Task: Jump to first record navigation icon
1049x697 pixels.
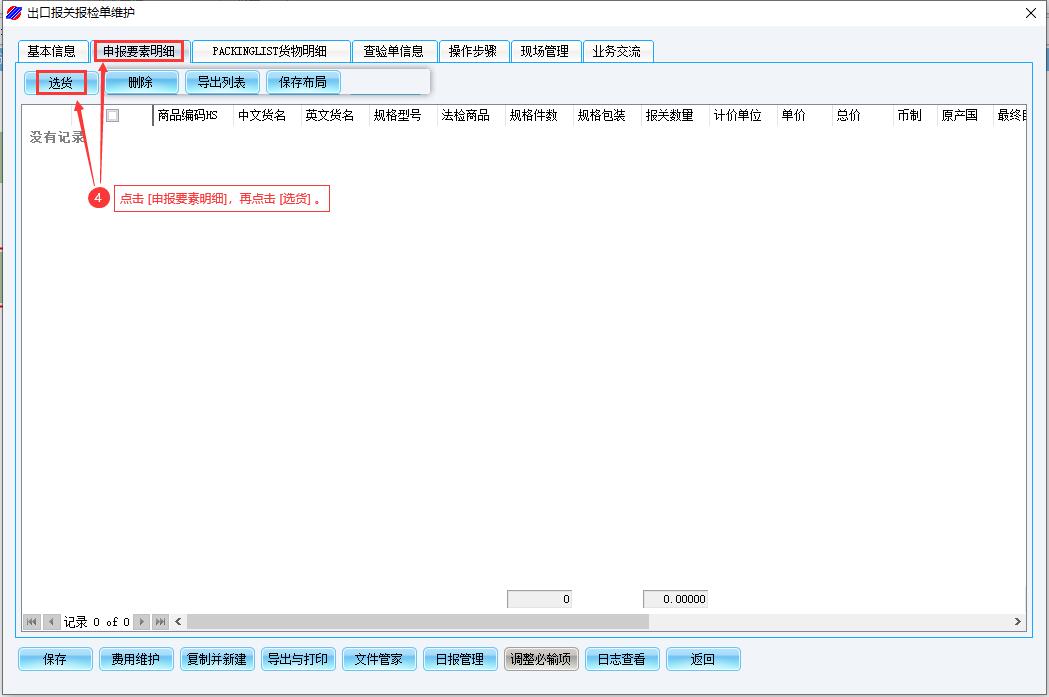Action: pos(32,622)
